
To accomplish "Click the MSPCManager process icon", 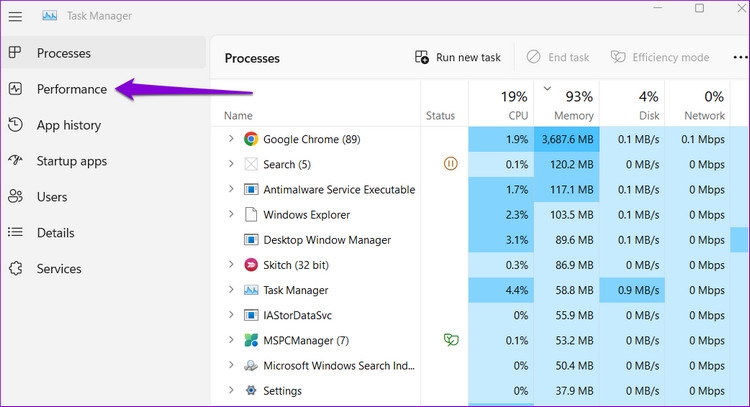I will (x=251, y=341).
